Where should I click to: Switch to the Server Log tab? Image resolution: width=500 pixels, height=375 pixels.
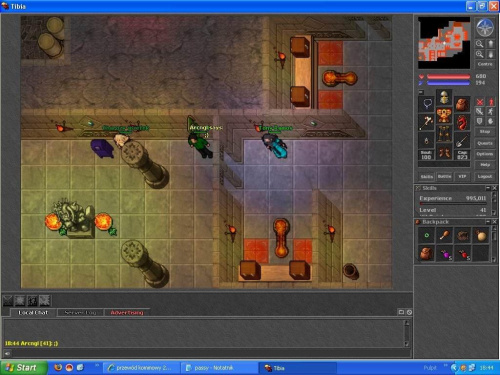[80, 312]
